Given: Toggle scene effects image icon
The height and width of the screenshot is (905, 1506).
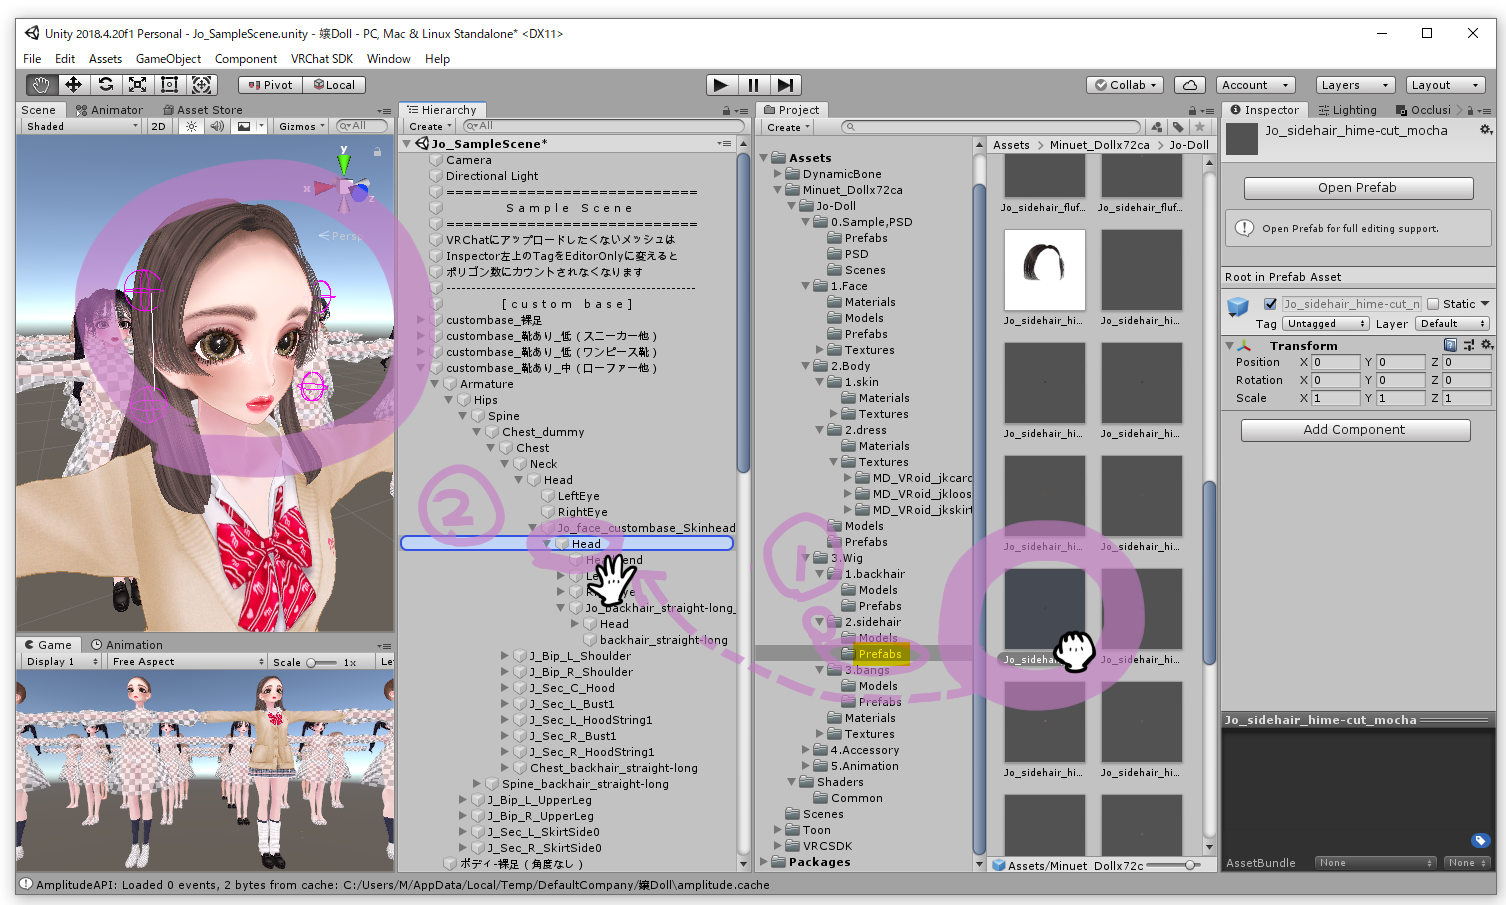Looking at the screenshot, I should click(243, 127).
